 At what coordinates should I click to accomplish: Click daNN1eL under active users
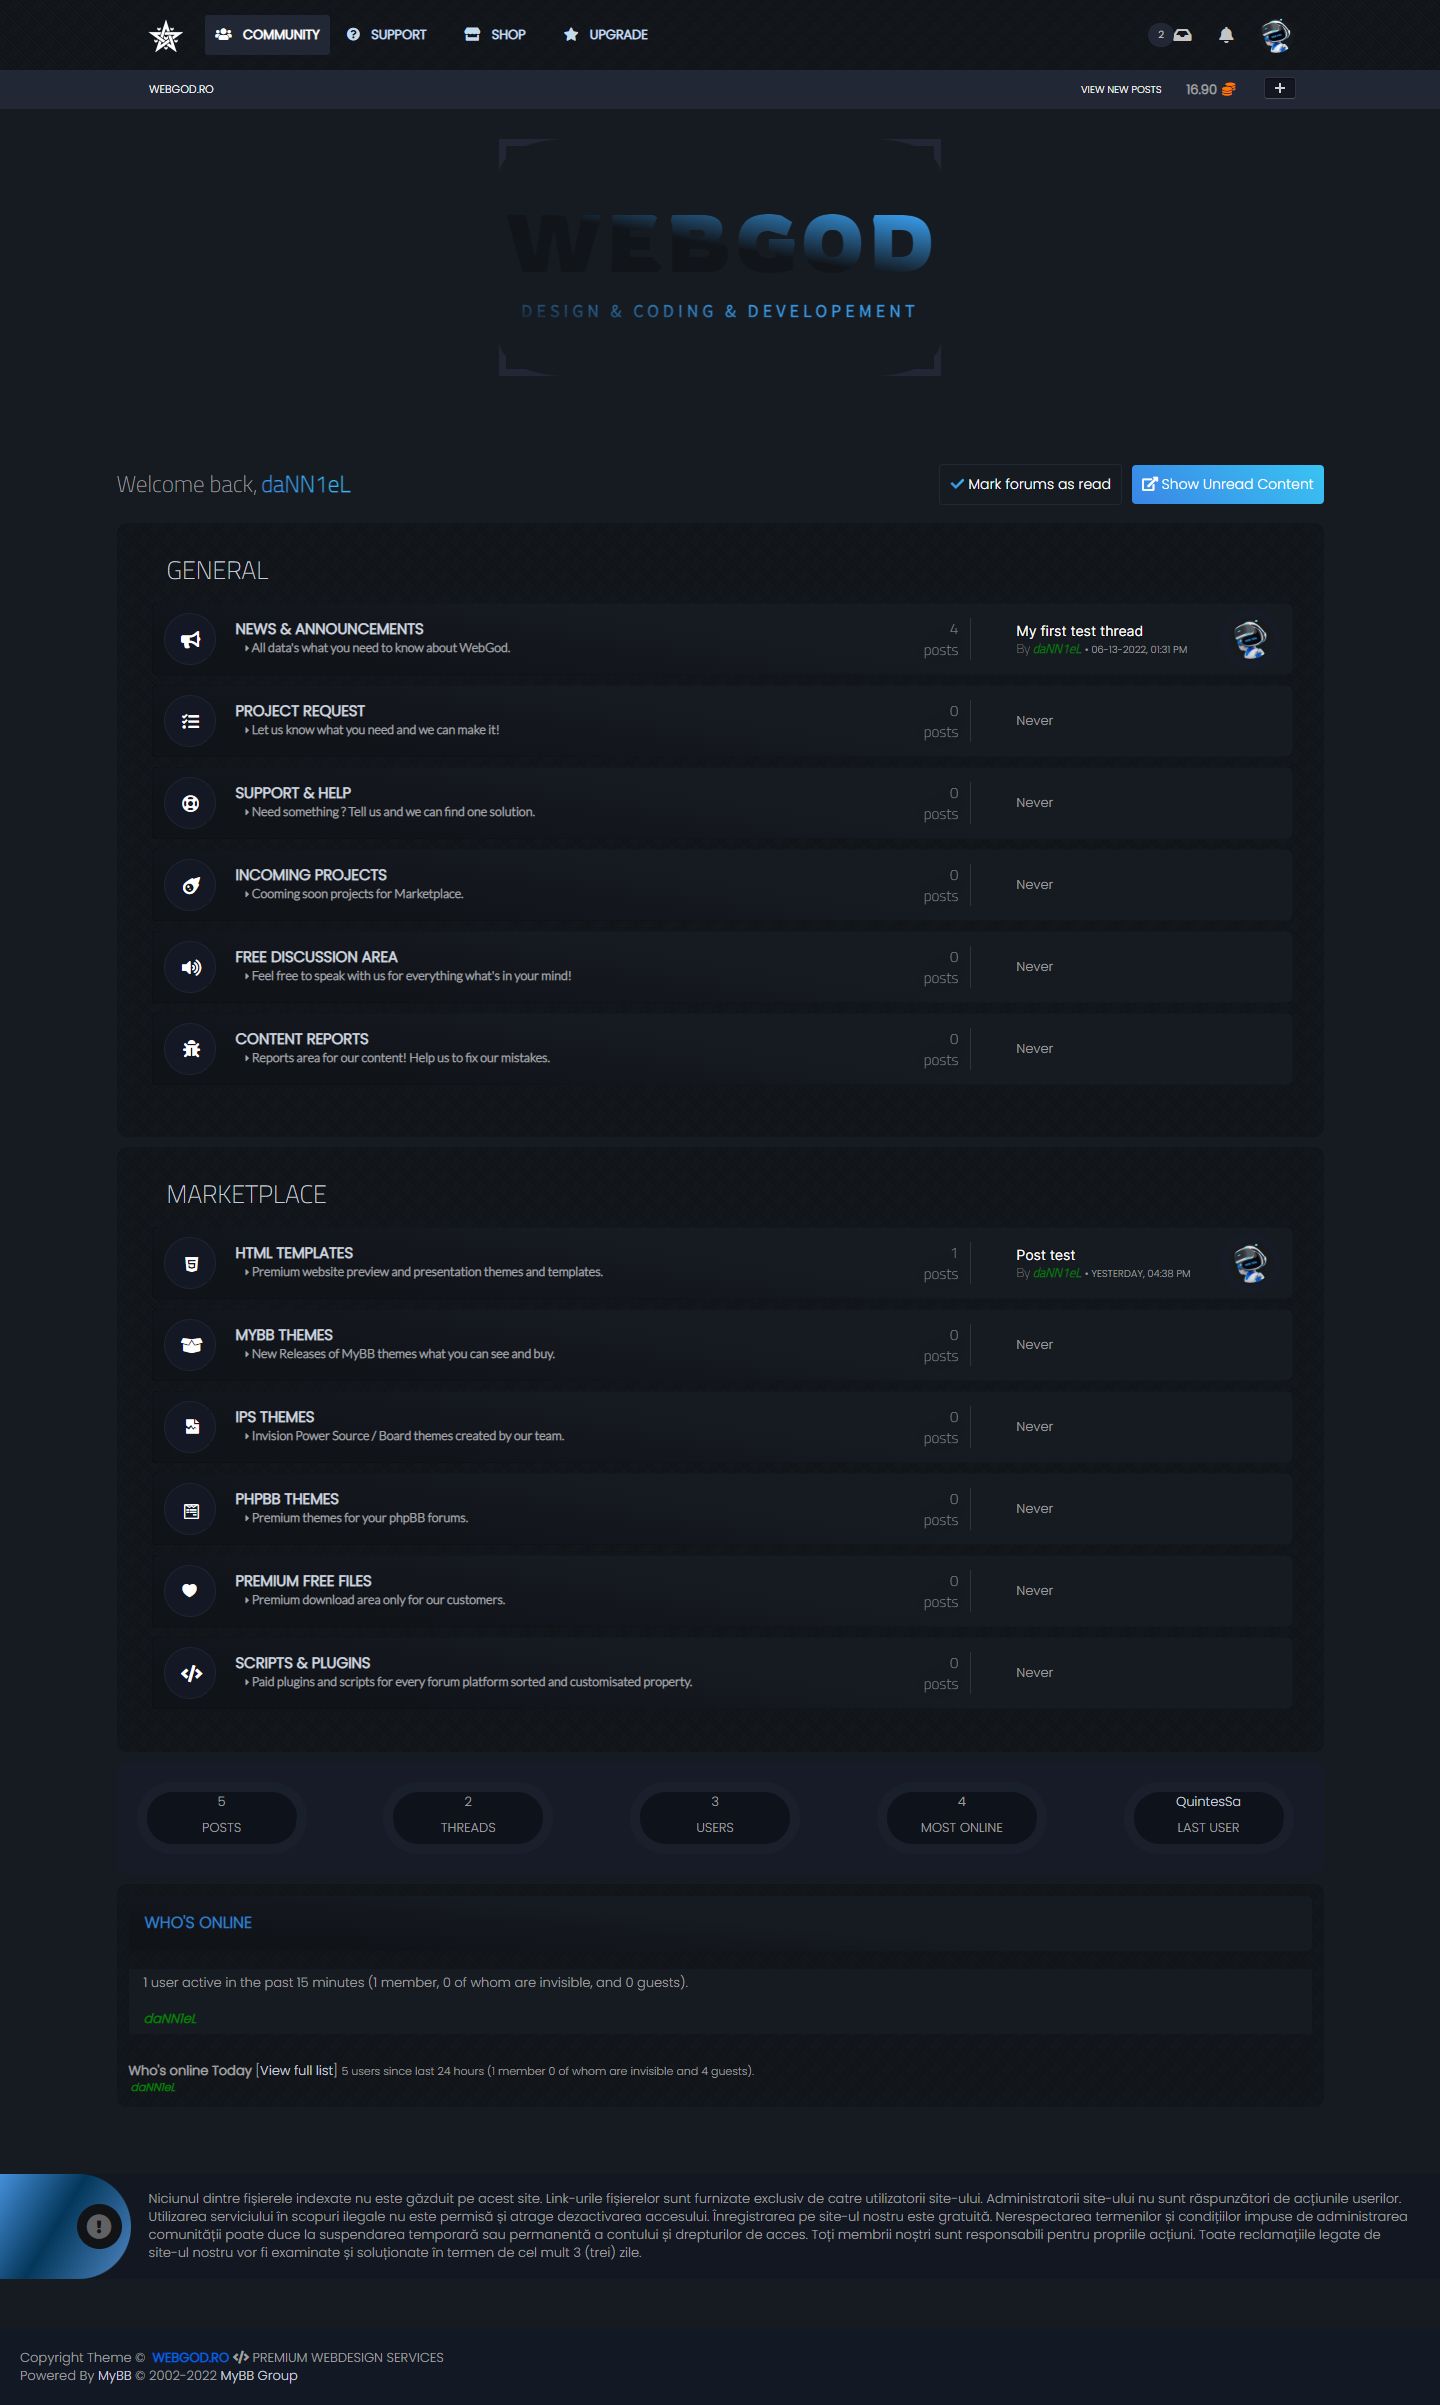click(170, 2018)
